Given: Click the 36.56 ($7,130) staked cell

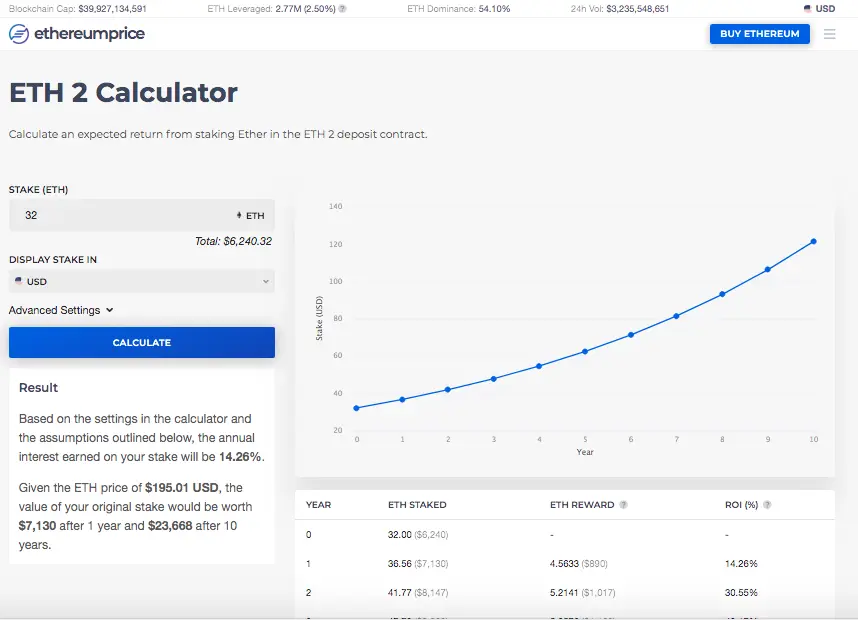Looking at the screenshot, I should point(418,564).
